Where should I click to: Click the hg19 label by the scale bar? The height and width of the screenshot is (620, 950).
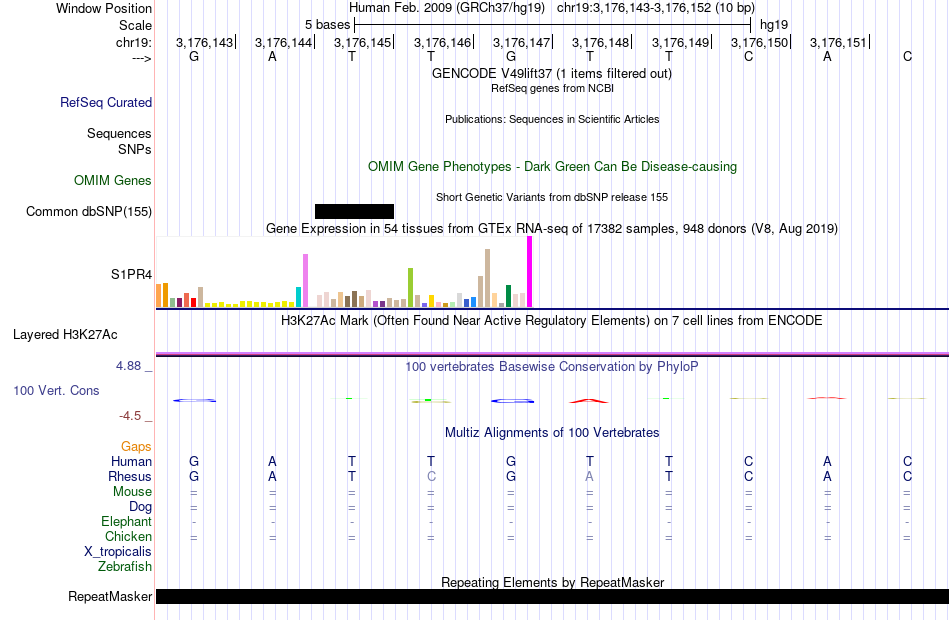774,25
